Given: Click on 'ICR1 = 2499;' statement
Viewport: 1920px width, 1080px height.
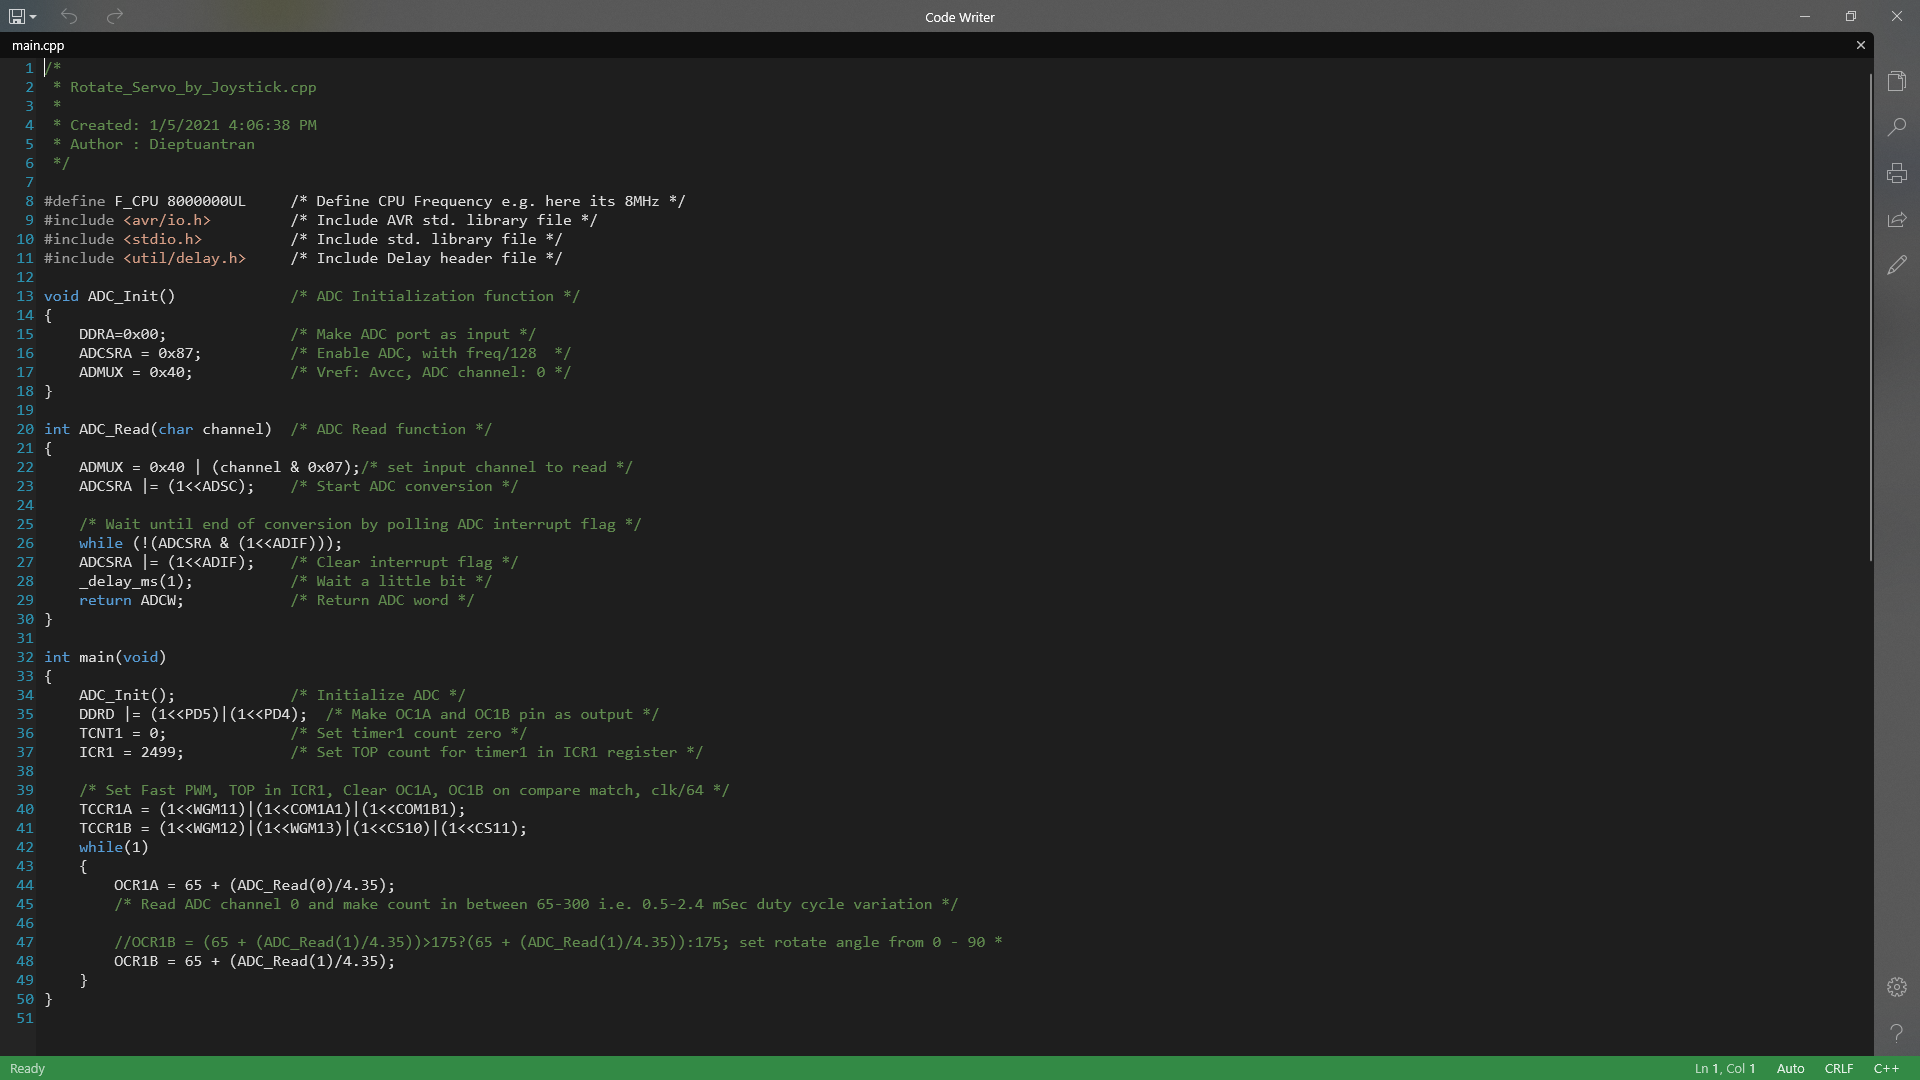Looking at the screenshot, I should pyautogui.click(x=132, y=752).
